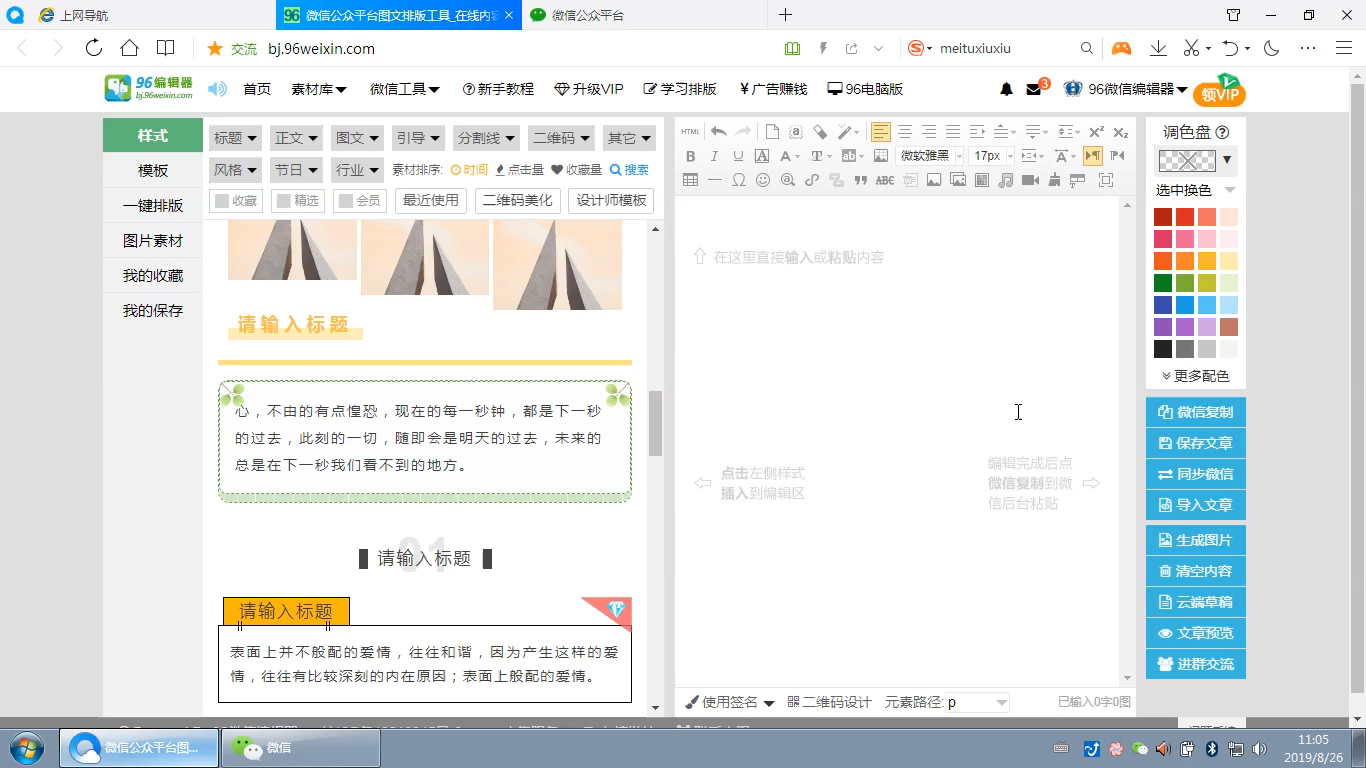Open the special character Omega tool

739,181
